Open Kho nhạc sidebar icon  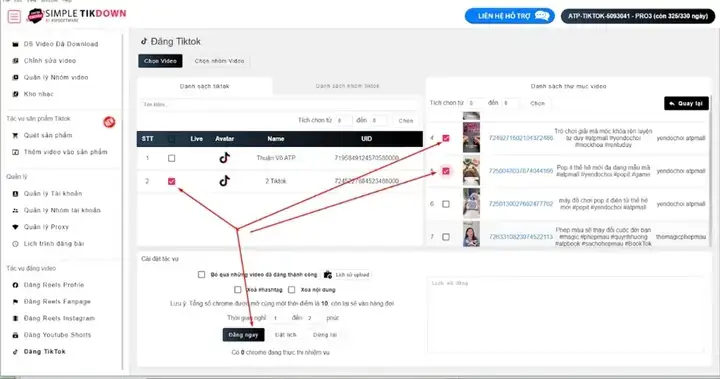(x=15, y=94)
